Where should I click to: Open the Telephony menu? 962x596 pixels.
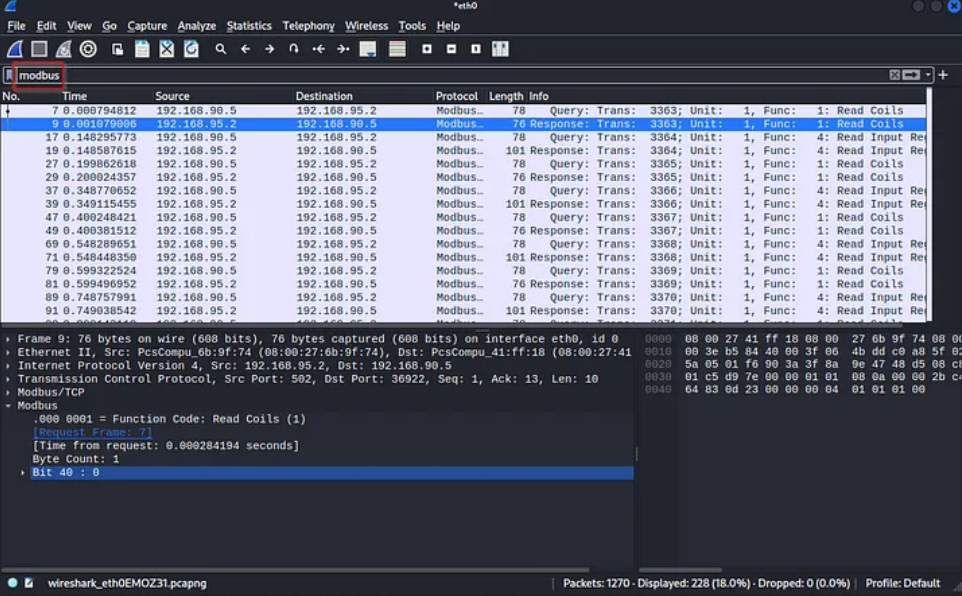[x=308, y=25]
